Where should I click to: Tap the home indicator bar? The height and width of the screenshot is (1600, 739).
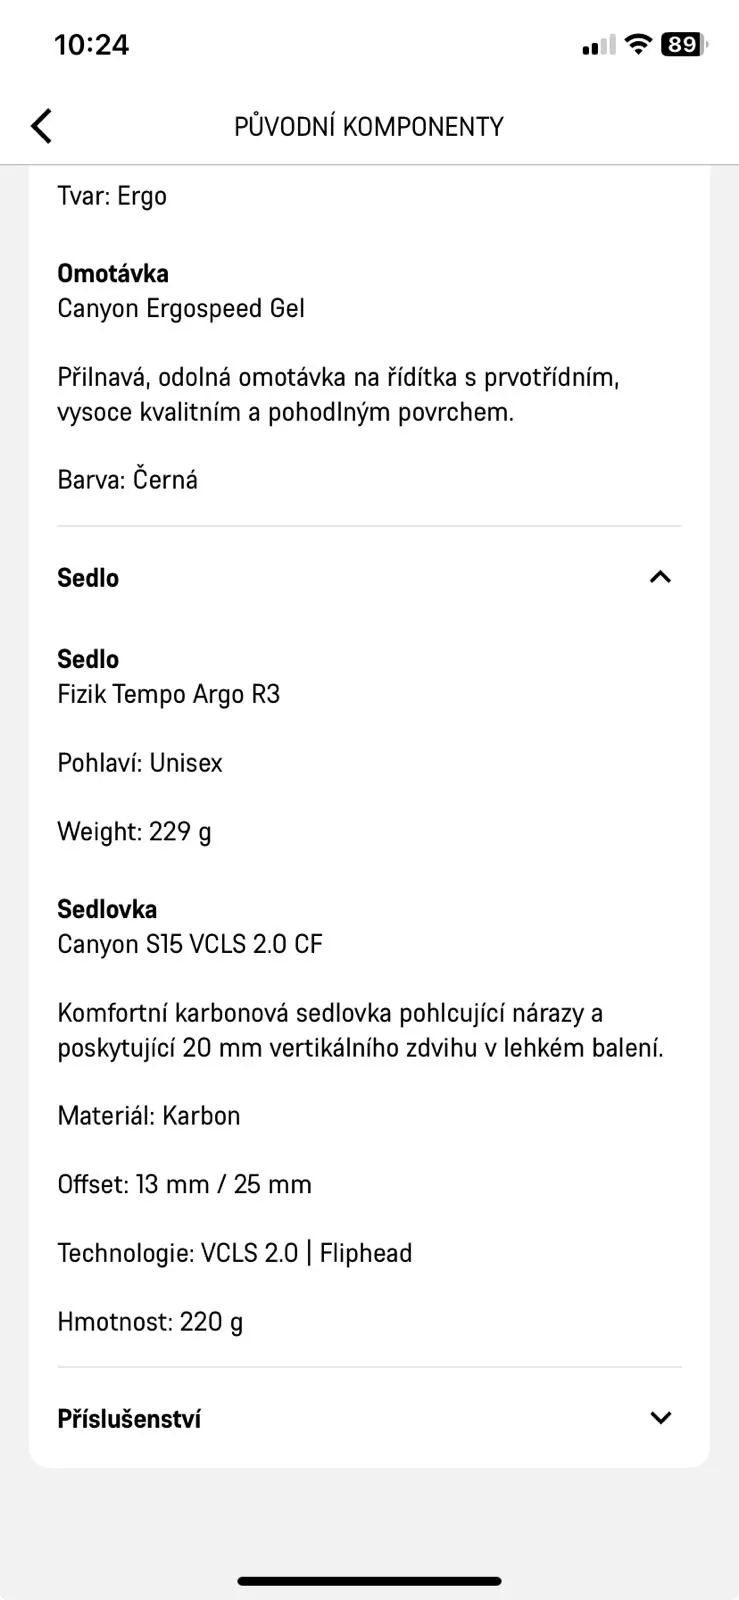(x=369, y=1581)
